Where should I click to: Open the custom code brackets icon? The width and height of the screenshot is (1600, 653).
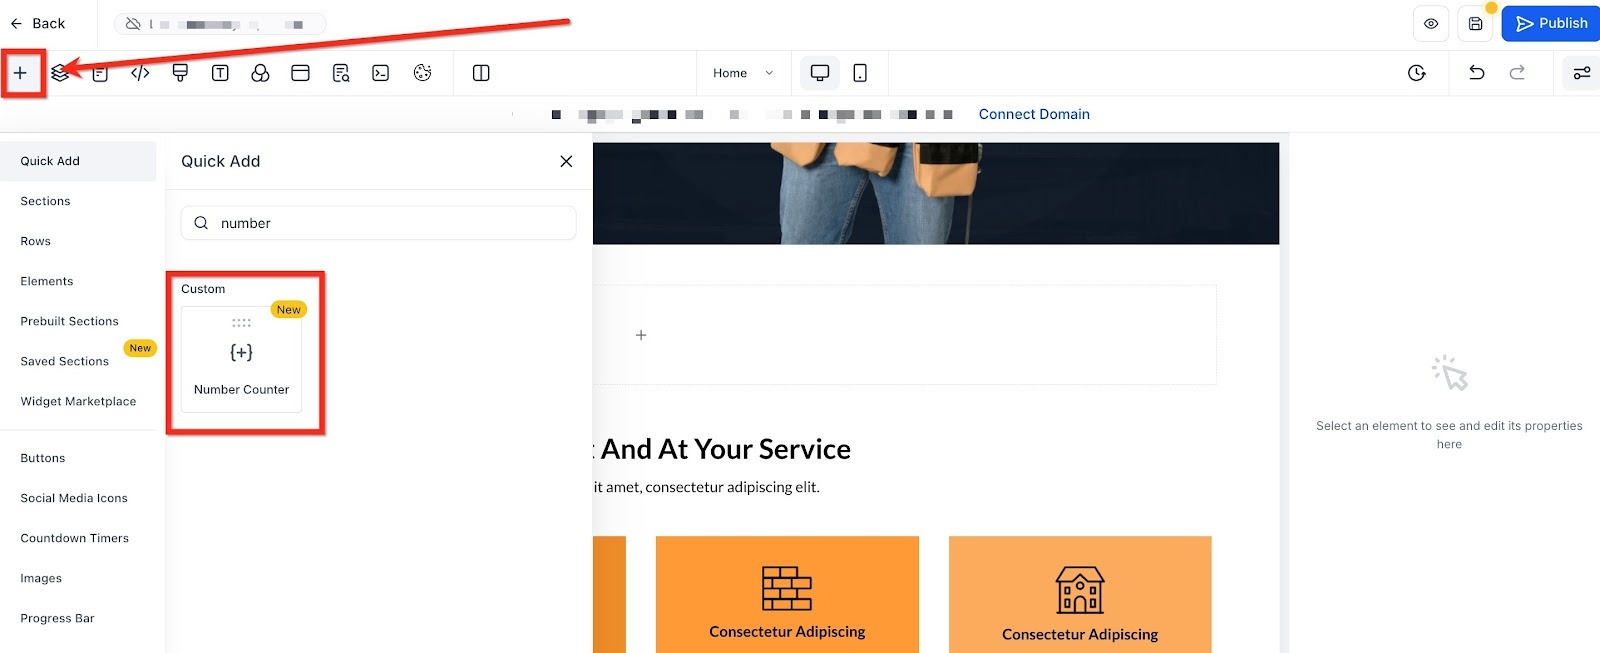(x=140, y=73)
